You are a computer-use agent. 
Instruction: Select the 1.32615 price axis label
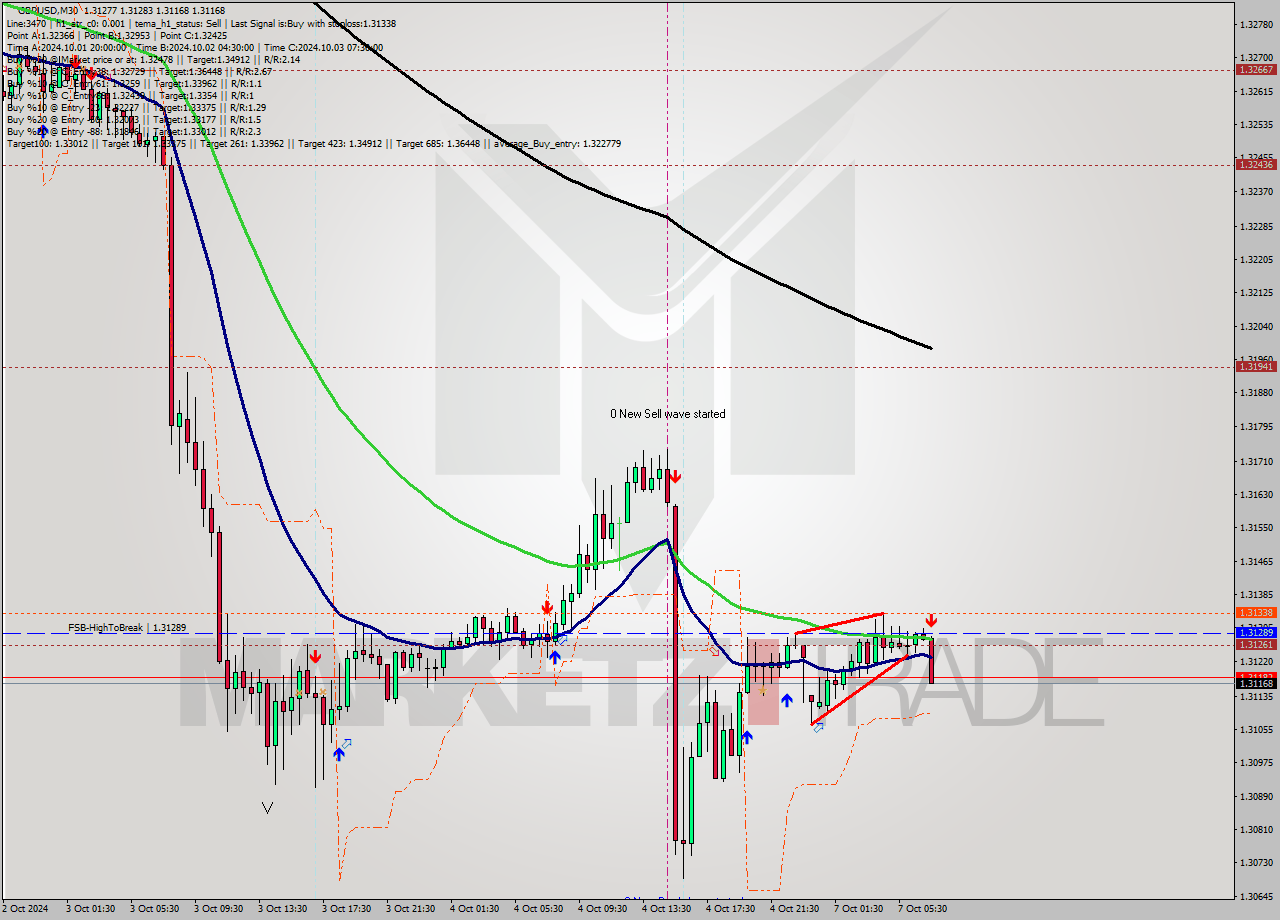click(x=1256, y=91)
